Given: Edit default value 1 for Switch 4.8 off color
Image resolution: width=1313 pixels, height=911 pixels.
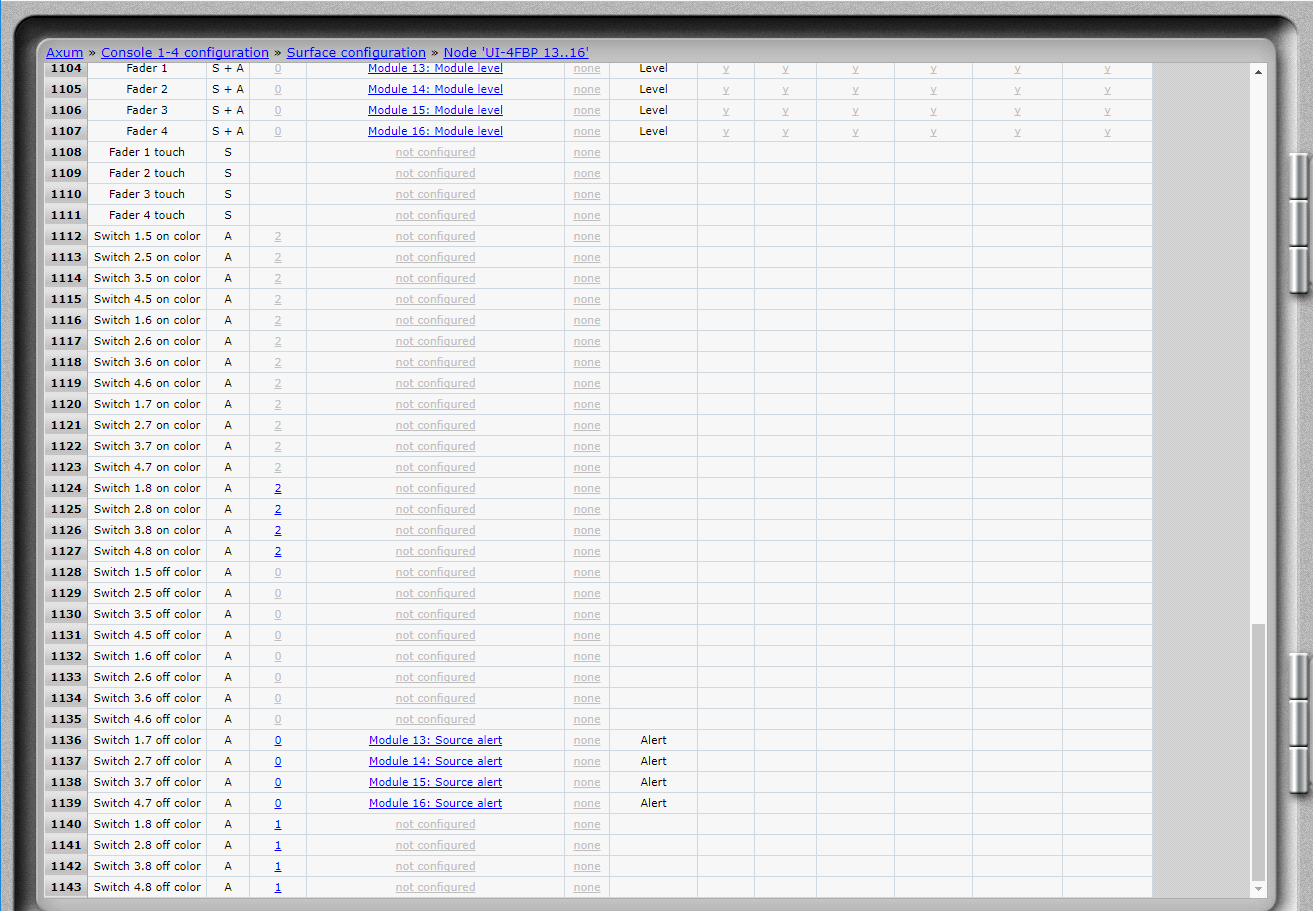Looking at the screenshot, I should pos(278,887).
